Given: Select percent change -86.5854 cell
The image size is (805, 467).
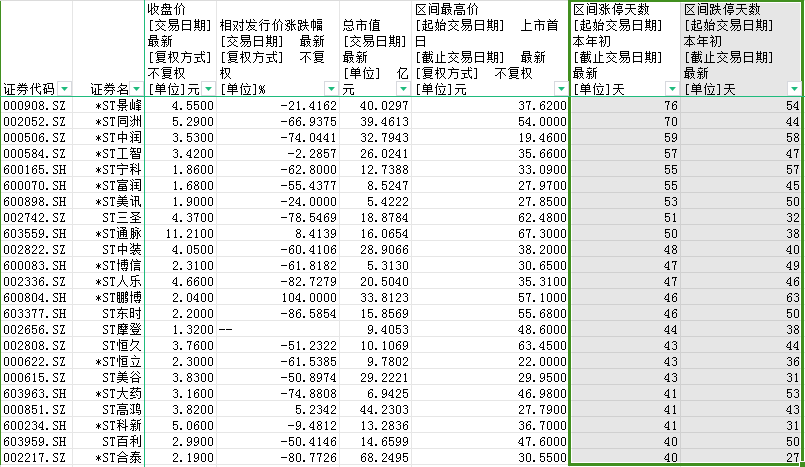Looking at the screenshot, I should click(x=278, y=314).
